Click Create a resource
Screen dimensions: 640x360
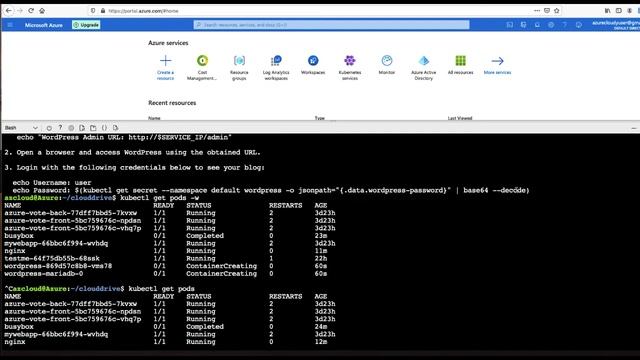click(x=165, y=67)
